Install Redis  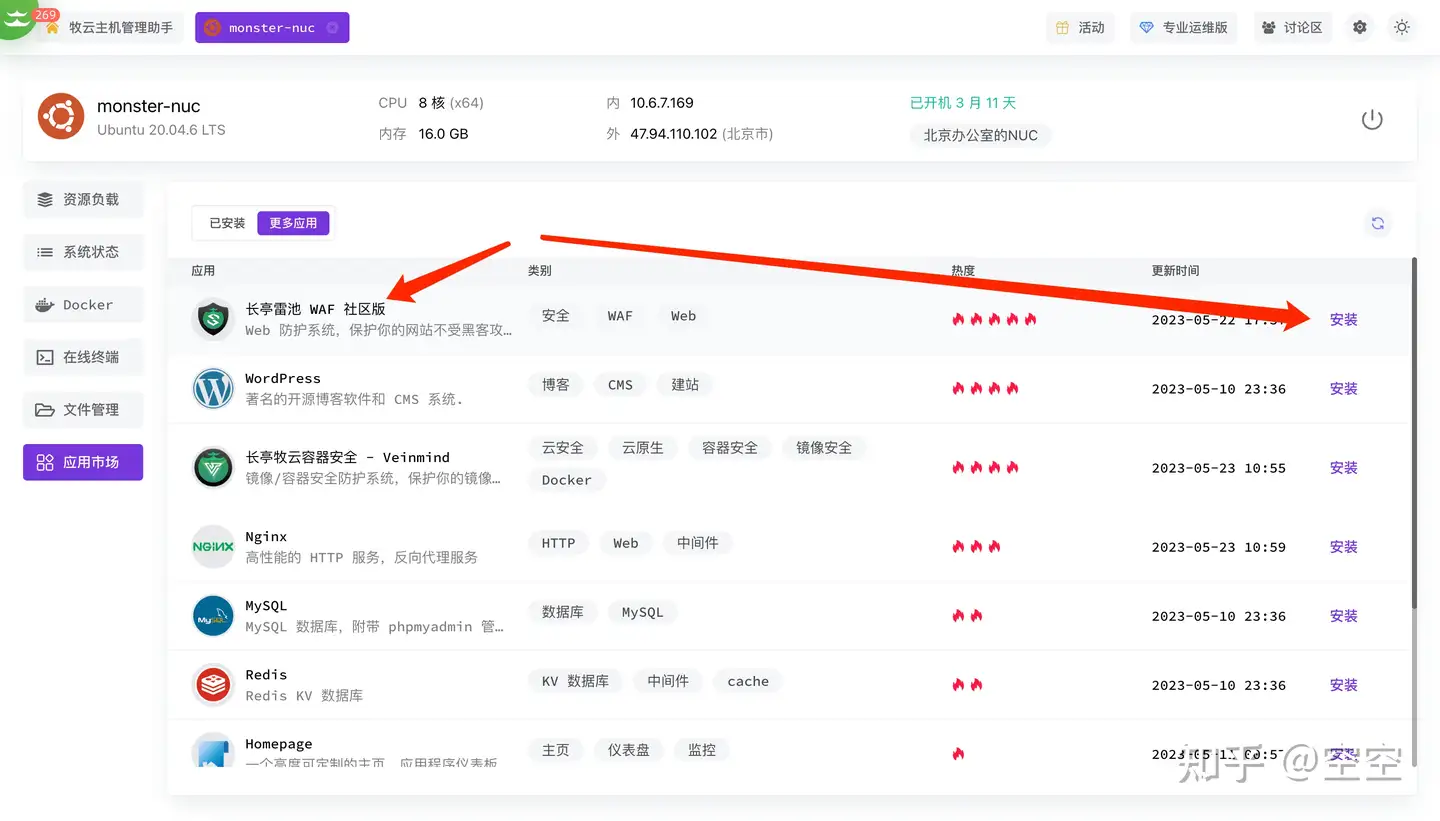1344,685
